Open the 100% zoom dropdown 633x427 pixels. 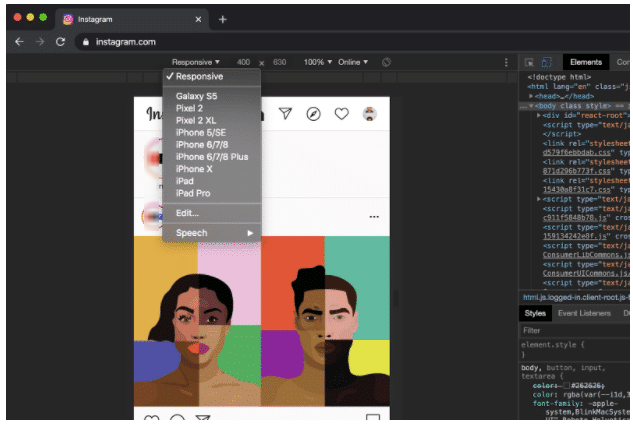[x=318, y=62]
